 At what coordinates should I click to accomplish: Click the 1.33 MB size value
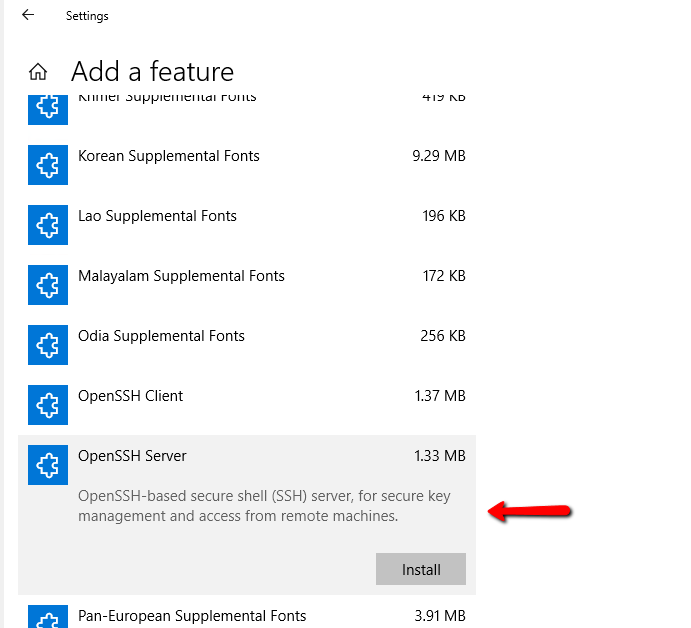tap(440, 456)
